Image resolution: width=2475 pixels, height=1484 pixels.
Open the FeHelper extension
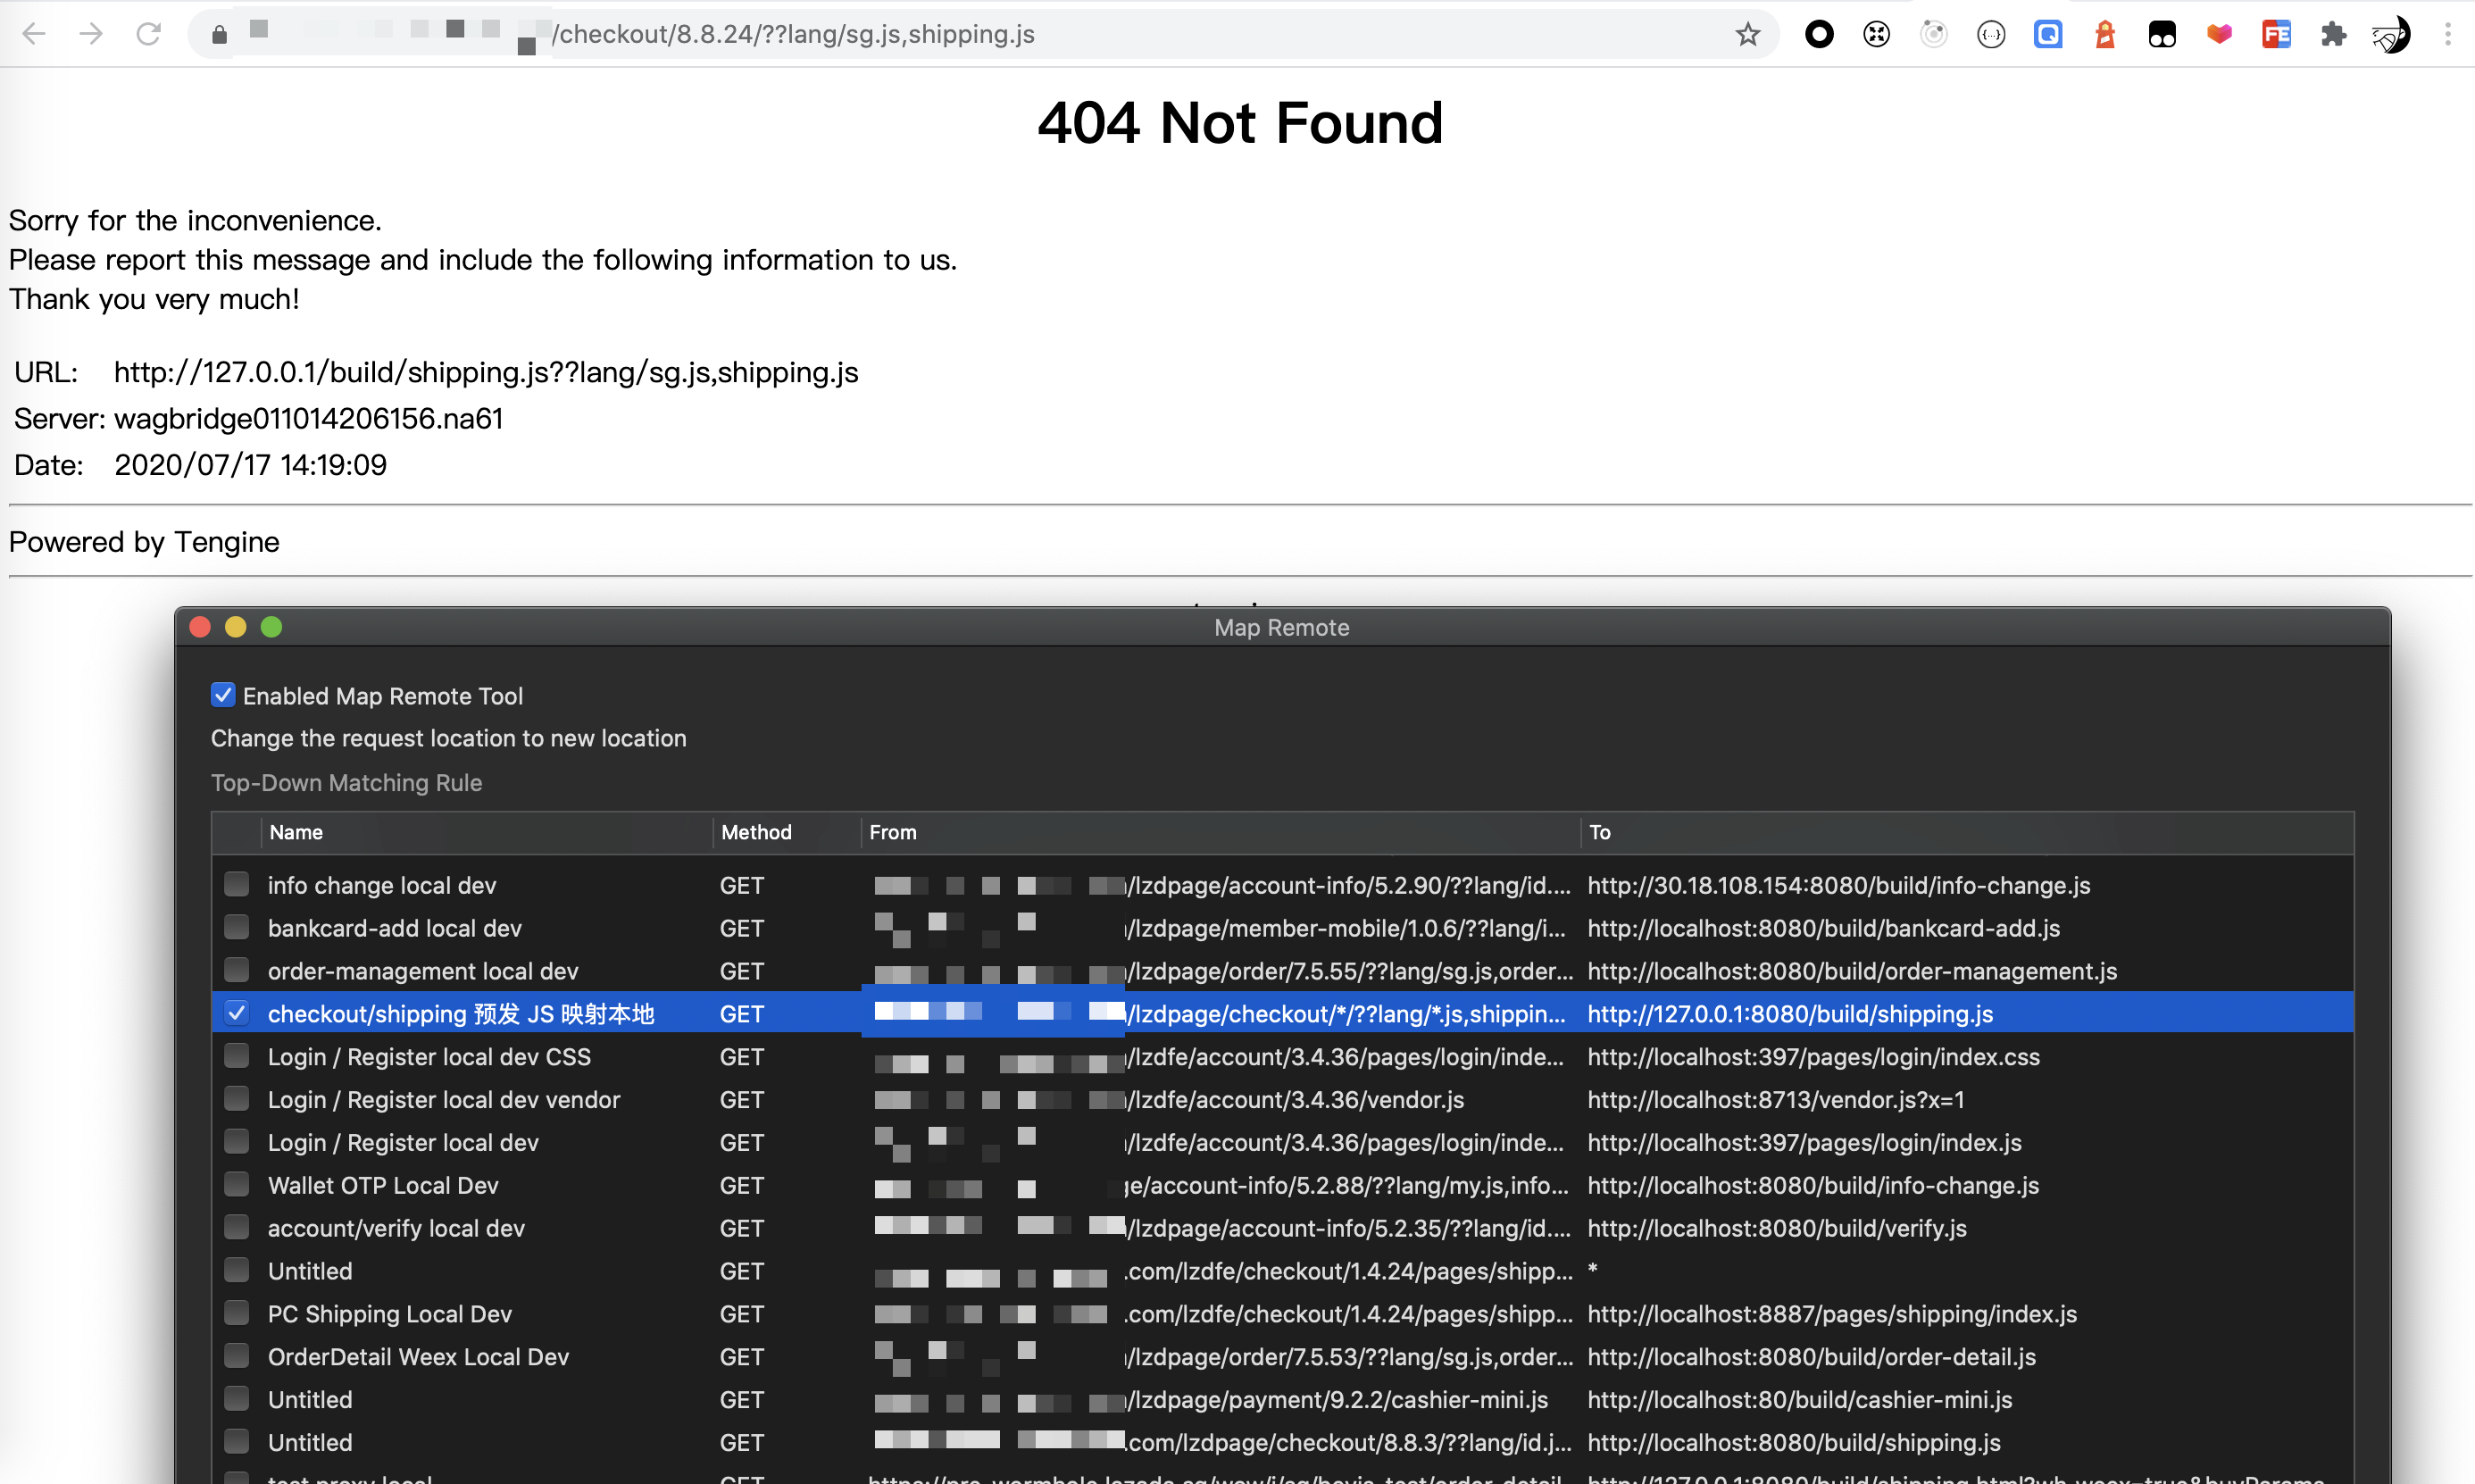tap(2277, 34)
